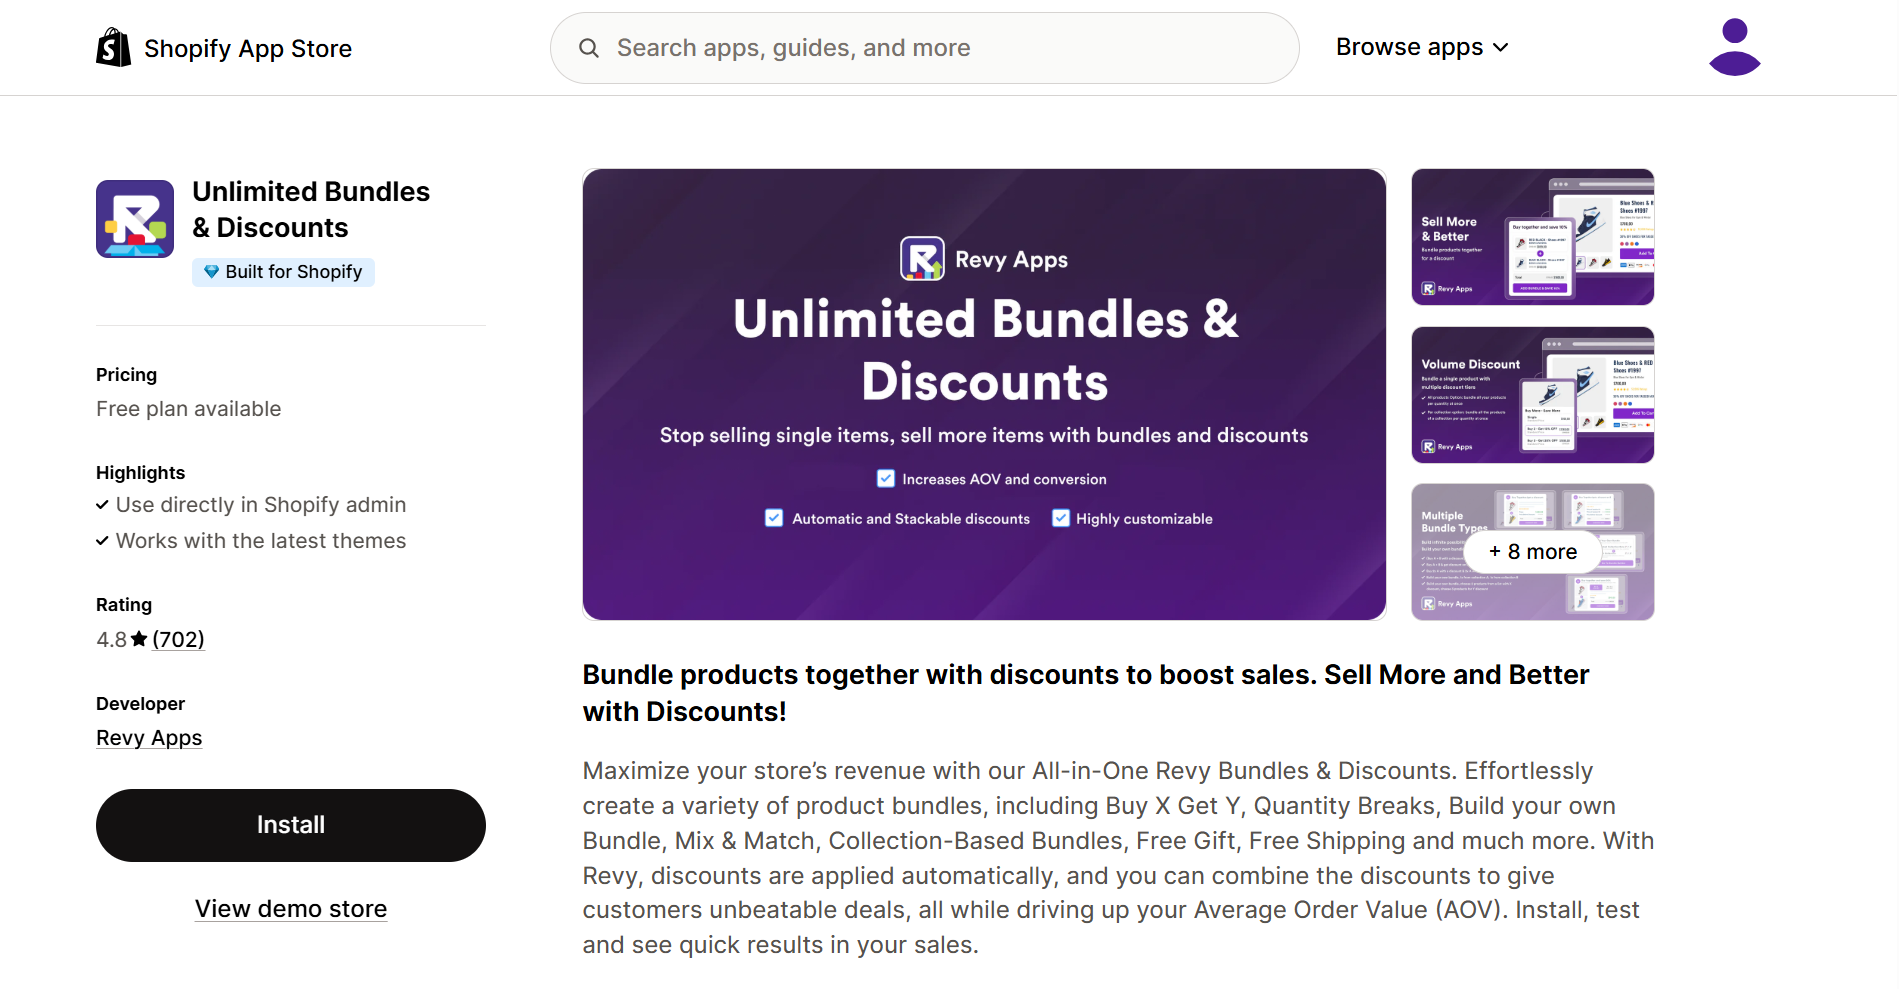Screen dimensions: 1899x989
Task: Click the Install button
Action: click(290, 825)
